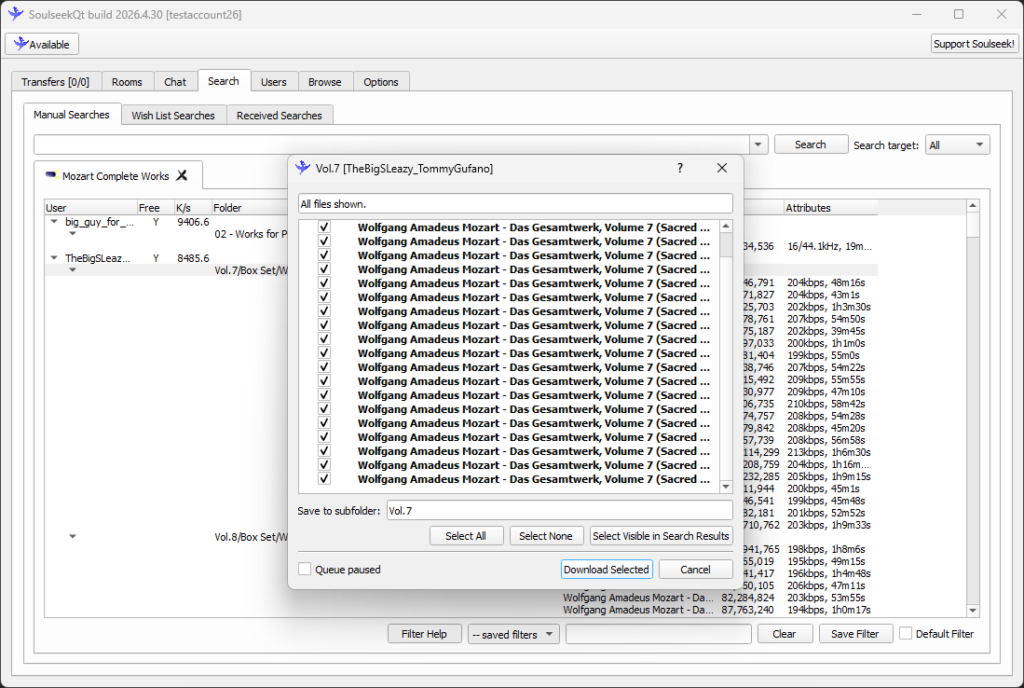Click the Soulseek bird icon in main title bar

coord(16,14)
